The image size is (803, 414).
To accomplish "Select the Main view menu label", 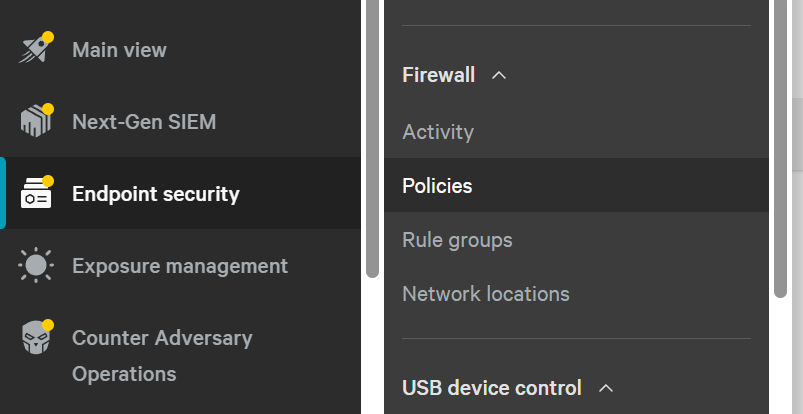I will click(x=119, y=50).
